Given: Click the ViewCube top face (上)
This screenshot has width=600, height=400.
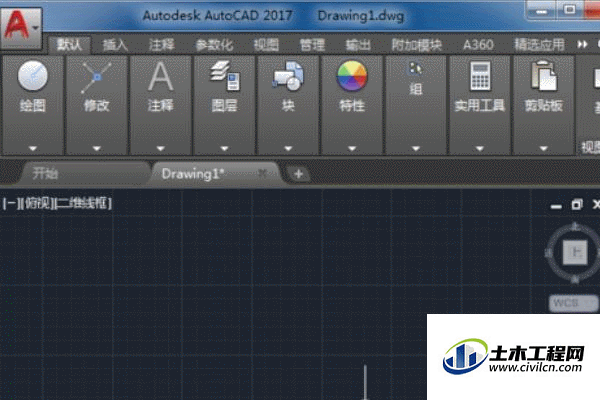Looking at the screenshot, I should (575, 252).
